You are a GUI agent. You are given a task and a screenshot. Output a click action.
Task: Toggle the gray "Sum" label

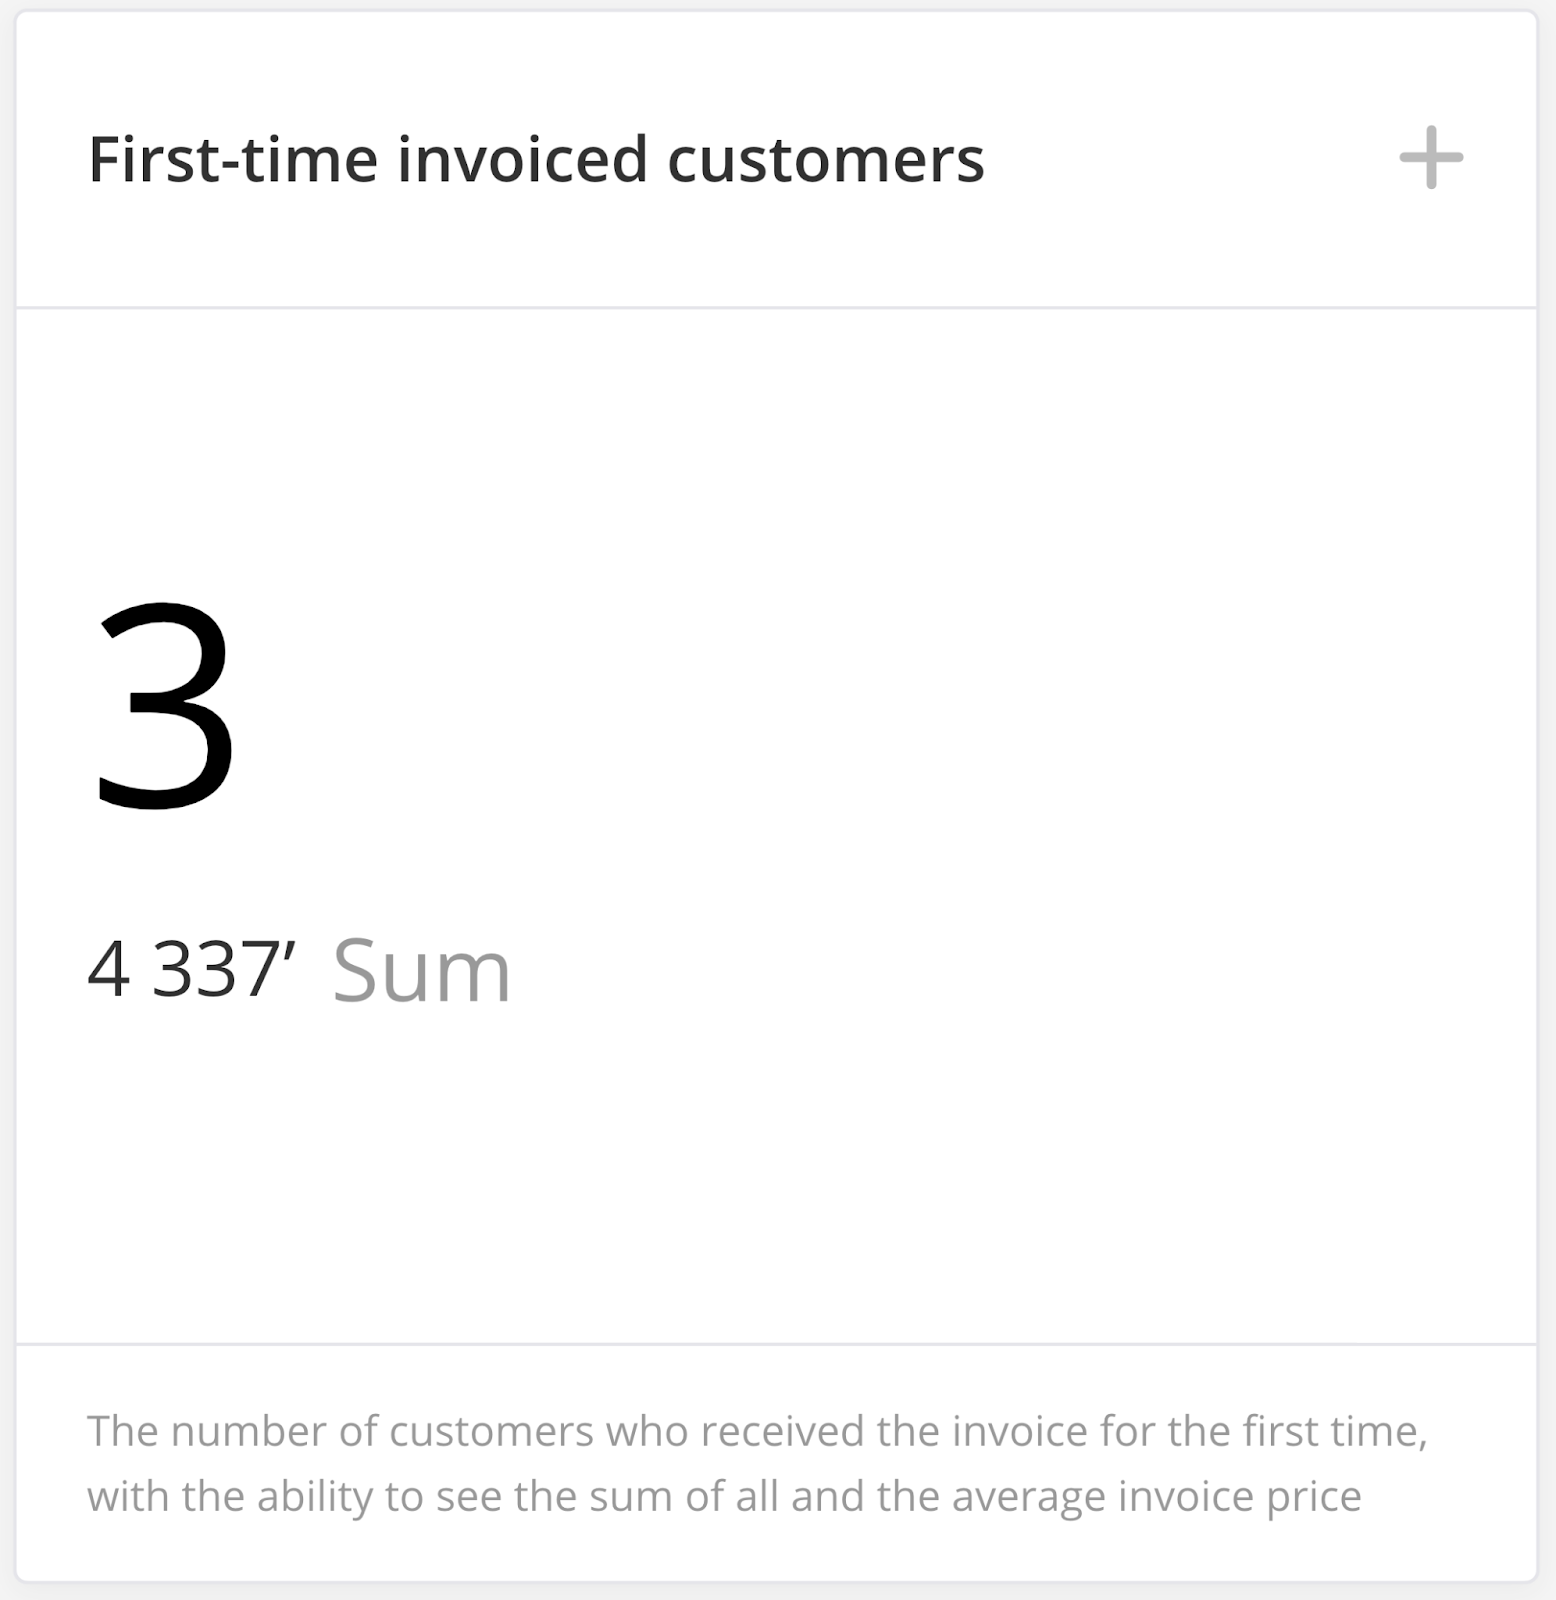(421, 970)
